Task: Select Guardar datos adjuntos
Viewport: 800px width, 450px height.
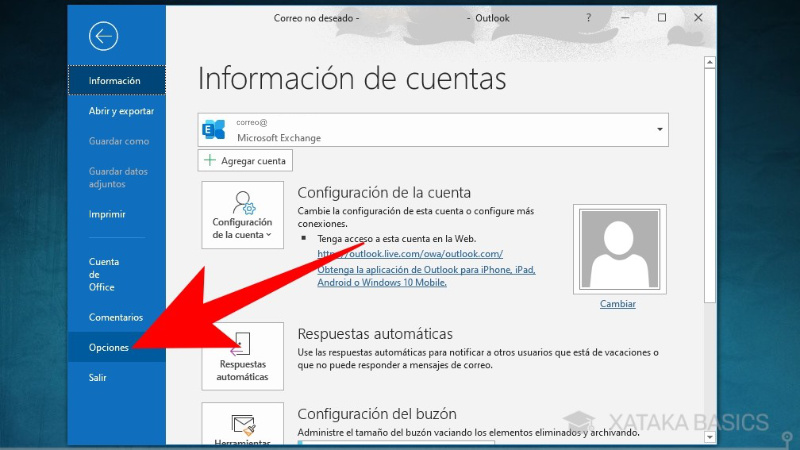Action: (x=117, y=178)
